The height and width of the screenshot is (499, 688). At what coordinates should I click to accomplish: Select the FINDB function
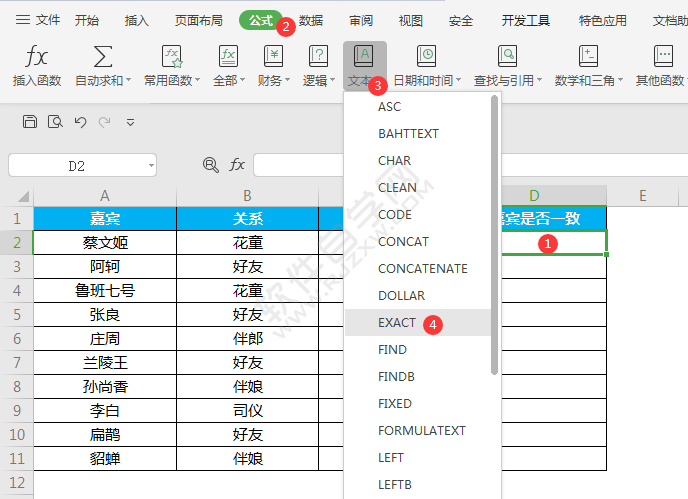[418, 377]
